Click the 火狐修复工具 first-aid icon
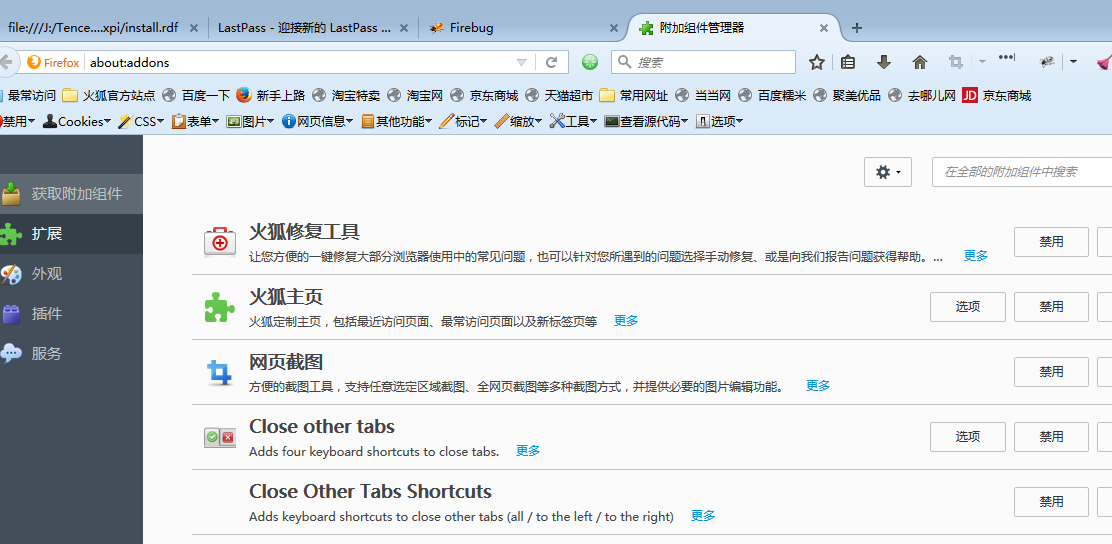The width and height of the screenshot is (1112, 544). click(x=220, y=243)
